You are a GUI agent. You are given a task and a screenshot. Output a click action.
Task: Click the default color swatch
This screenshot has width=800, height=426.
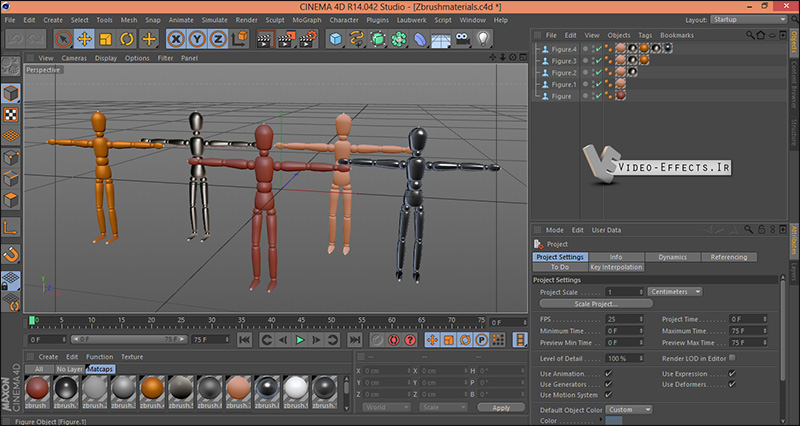(x=614, y=421)
